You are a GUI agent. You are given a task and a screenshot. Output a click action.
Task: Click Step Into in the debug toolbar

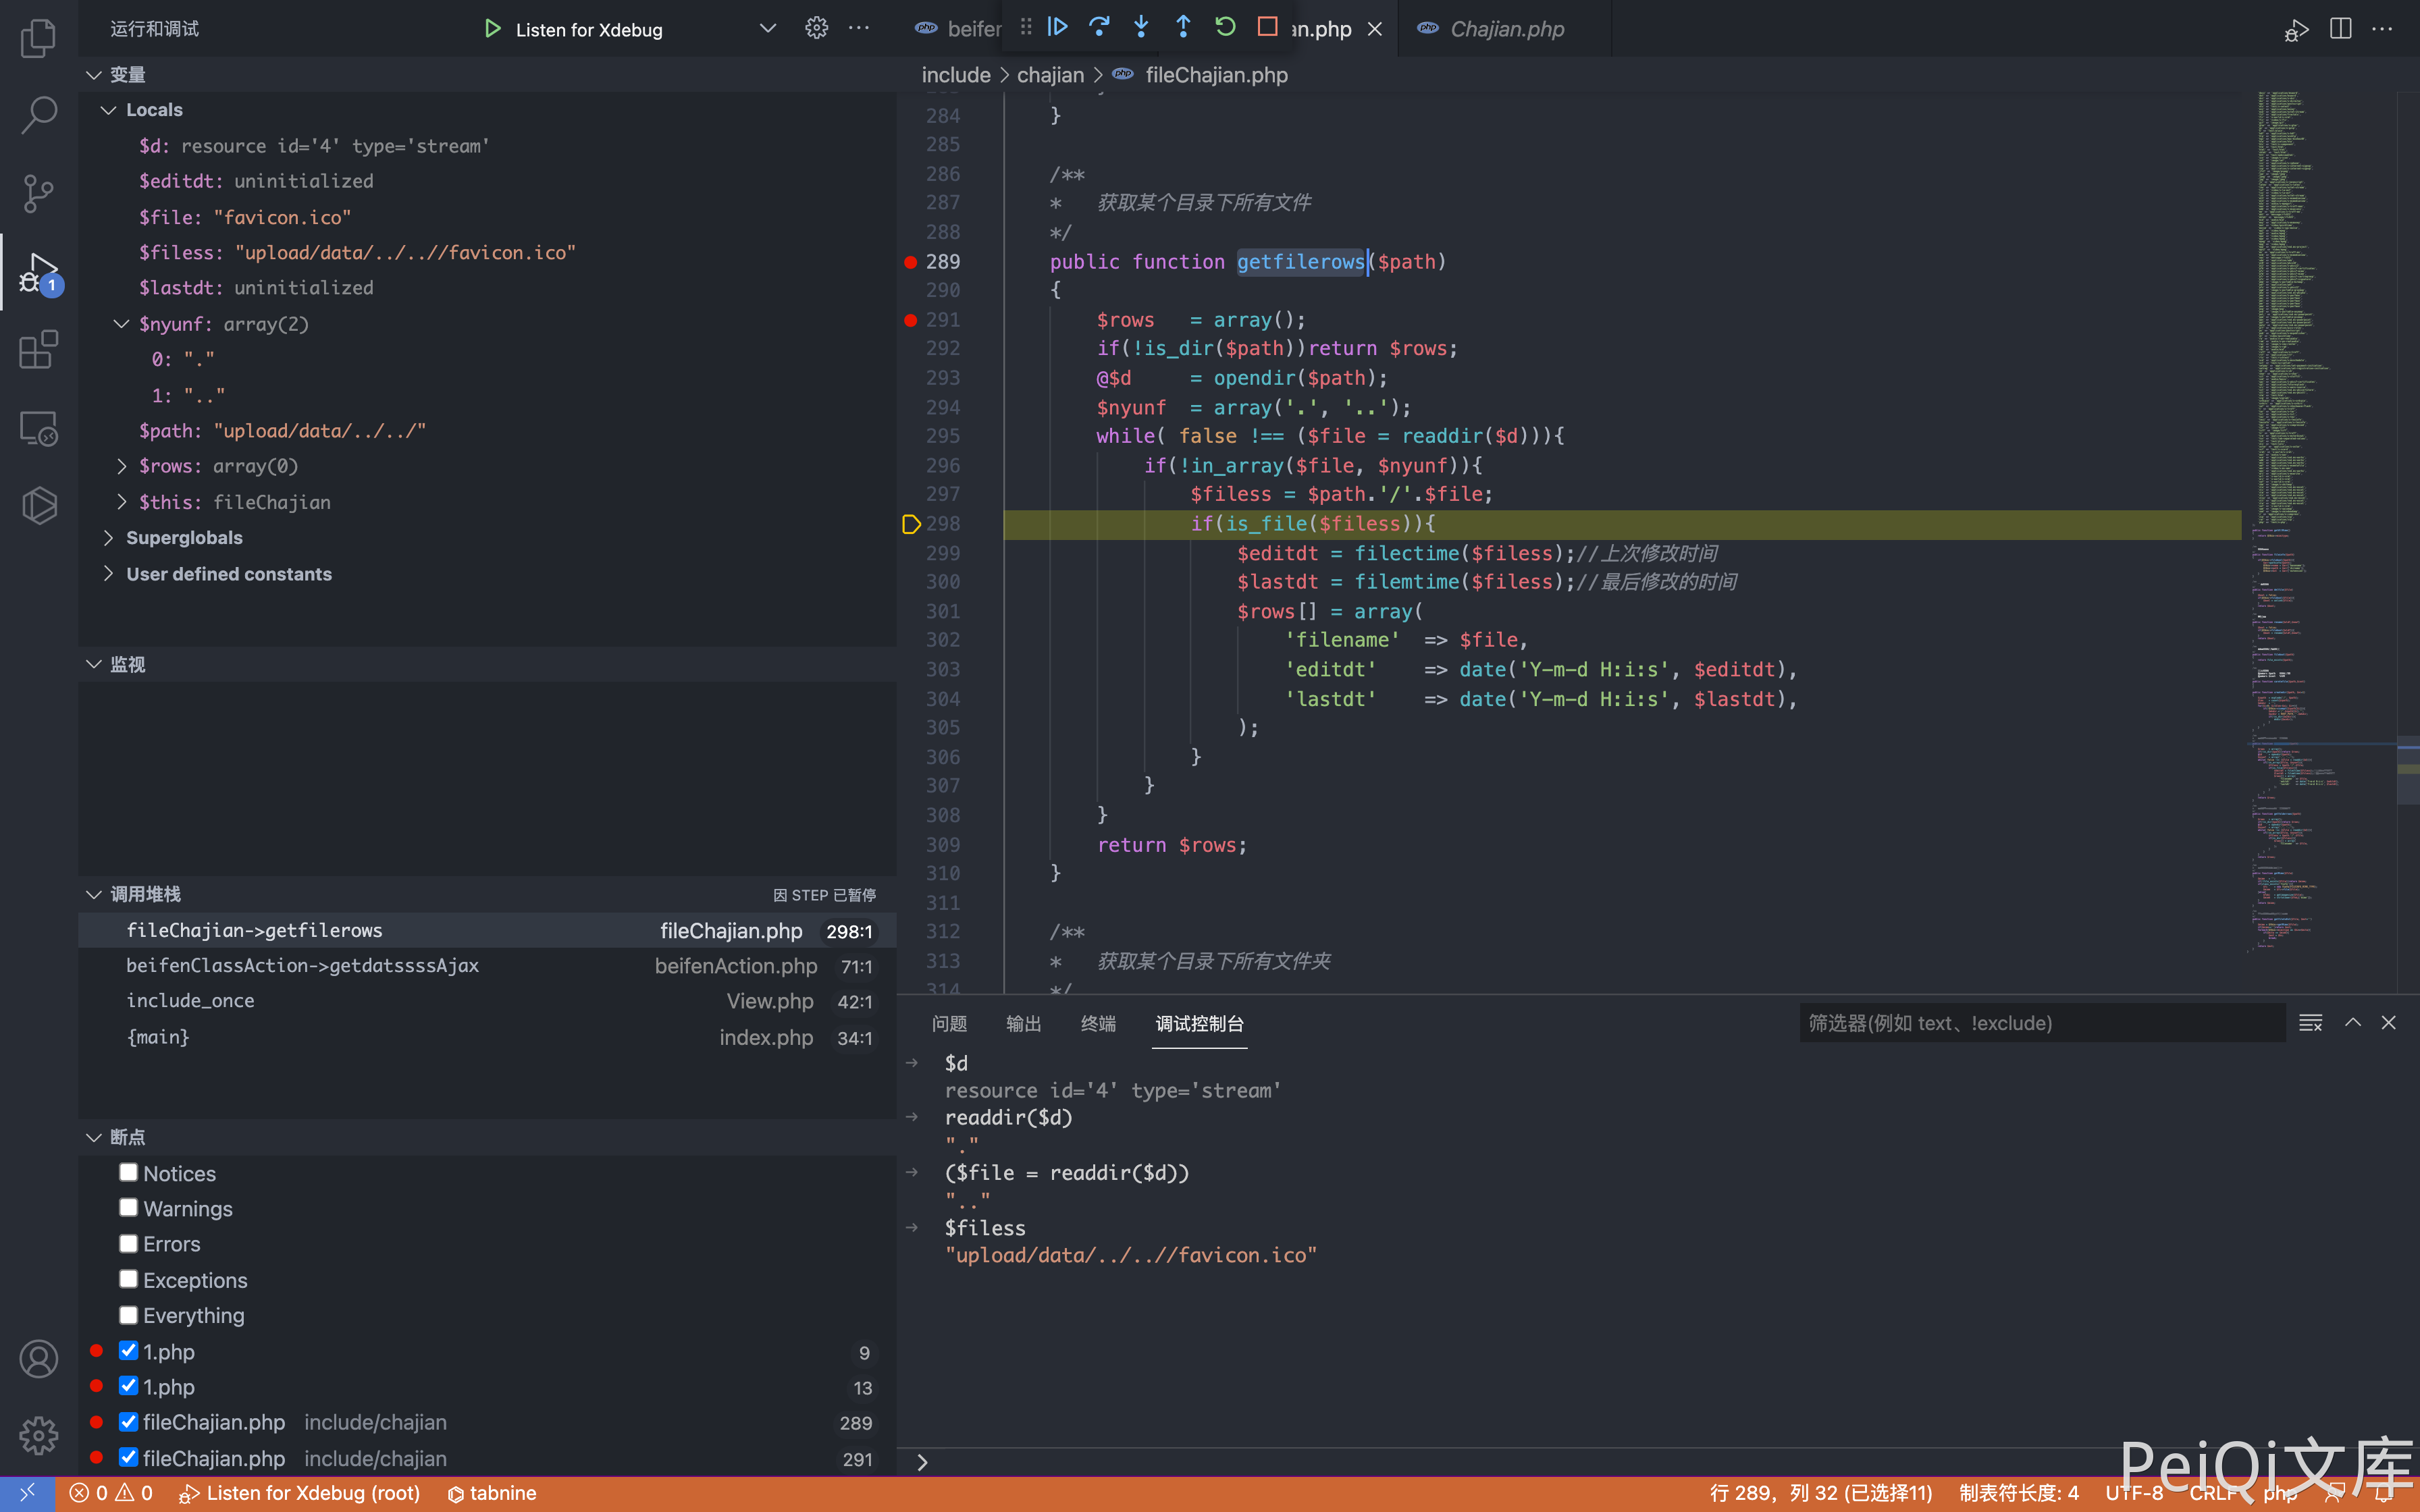click(x=1141, y=27)
